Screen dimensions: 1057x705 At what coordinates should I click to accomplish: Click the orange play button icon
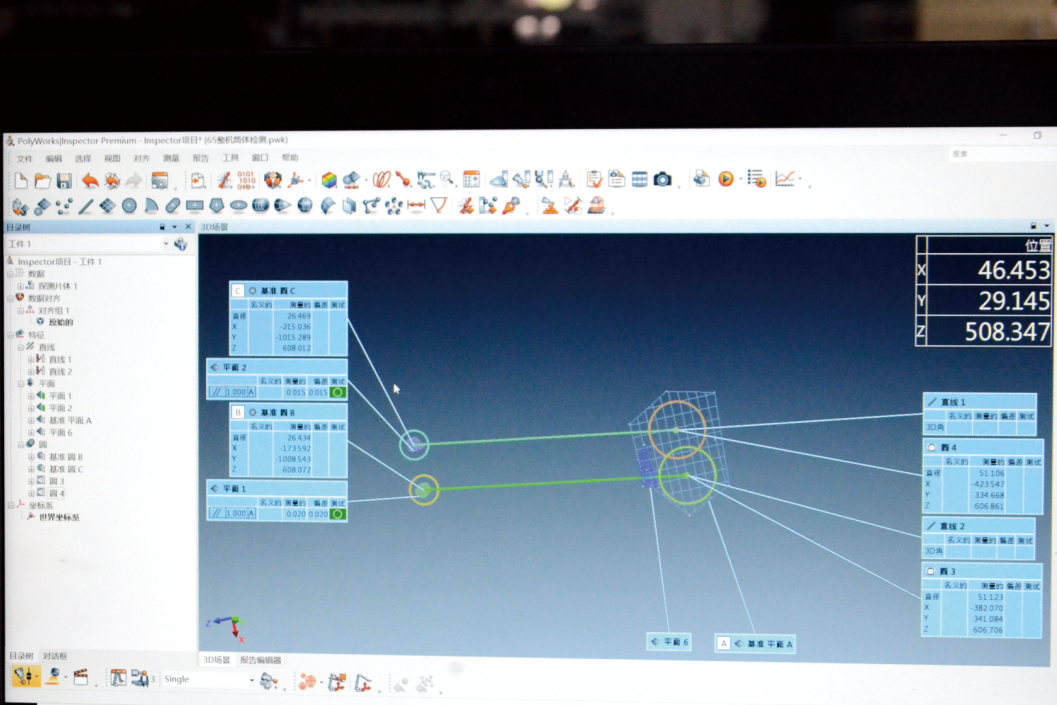click(x=726, y=179)
